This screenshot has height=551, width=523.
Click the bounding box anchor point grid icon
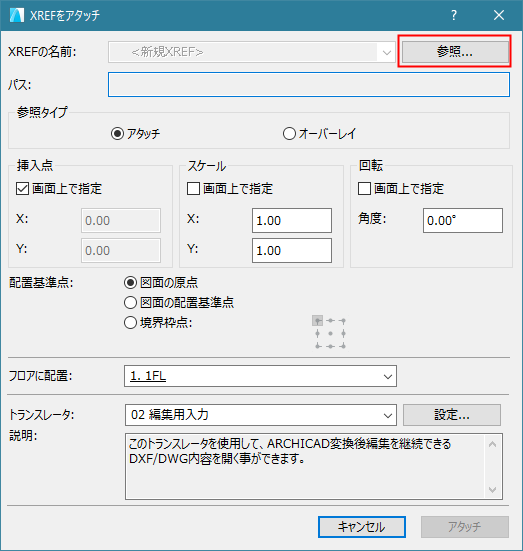click(329, 332)
